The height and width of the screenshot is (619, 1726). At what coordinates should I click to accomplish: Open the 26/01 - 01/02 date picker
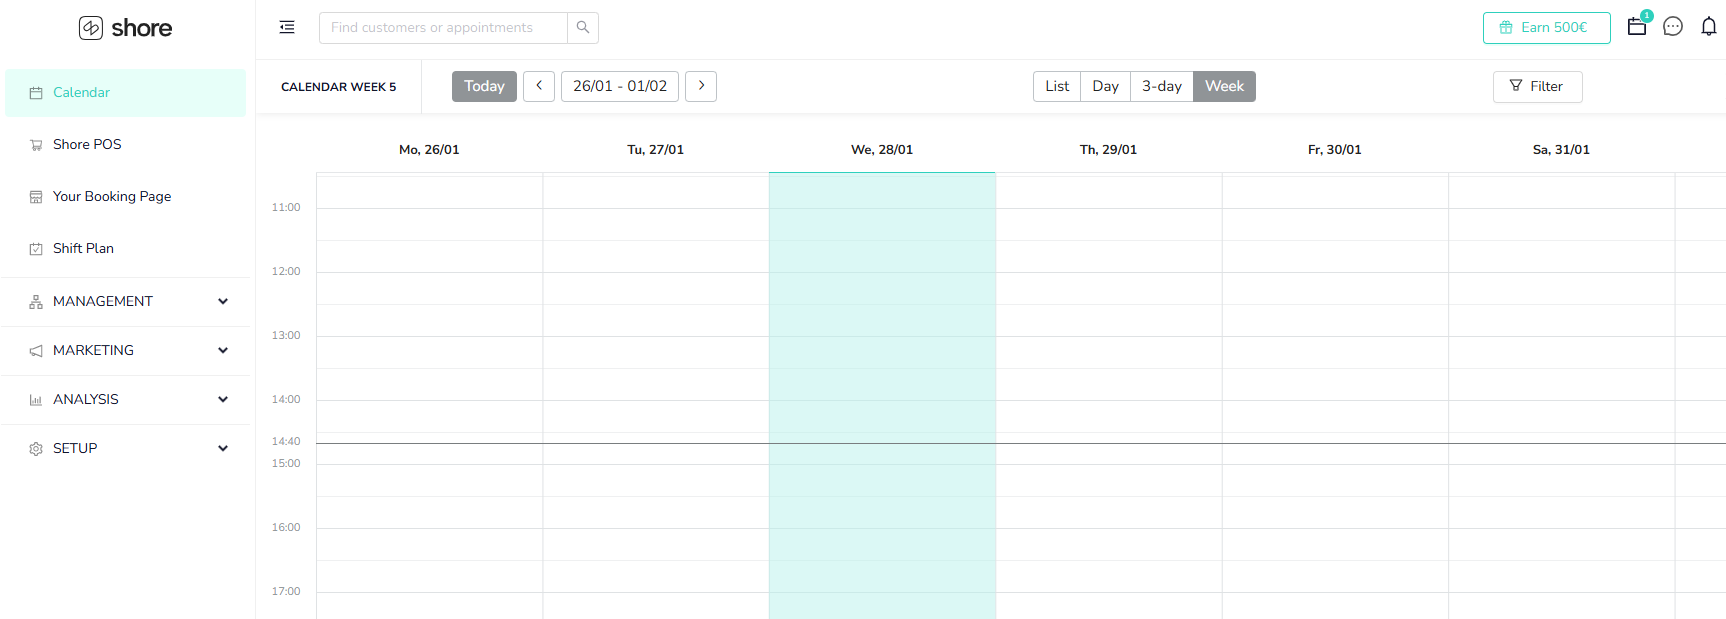click(620, 86)
